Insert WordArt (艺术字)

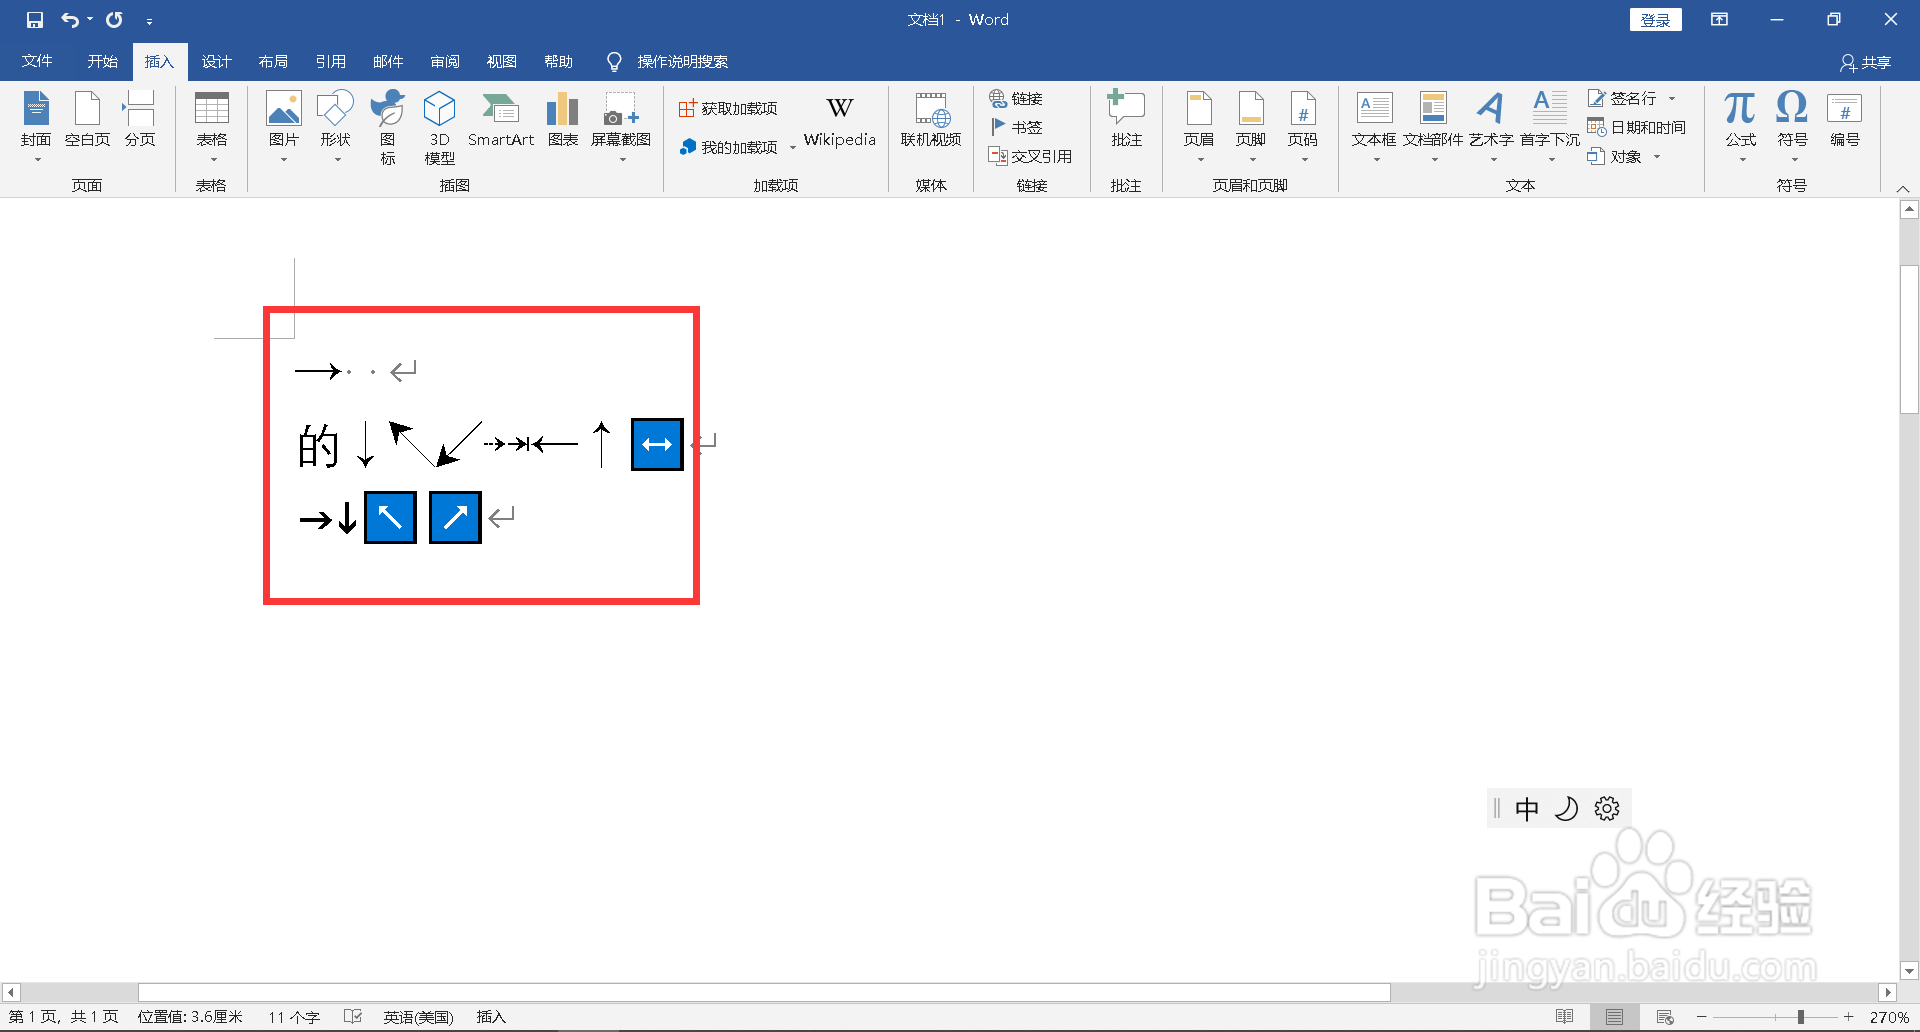coord(1491,127)
